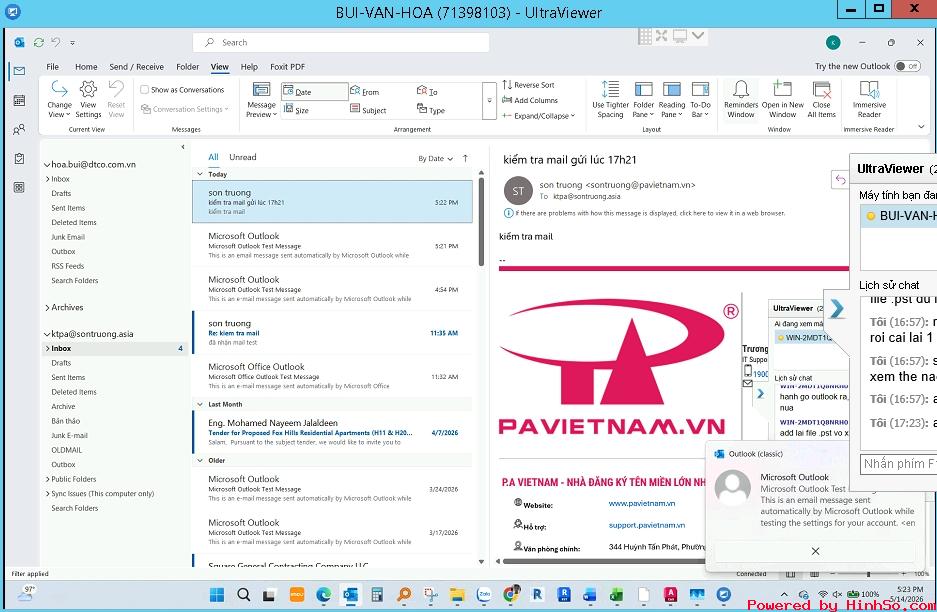Open the Calendar view in Outlook sidebar

point(19,100)
